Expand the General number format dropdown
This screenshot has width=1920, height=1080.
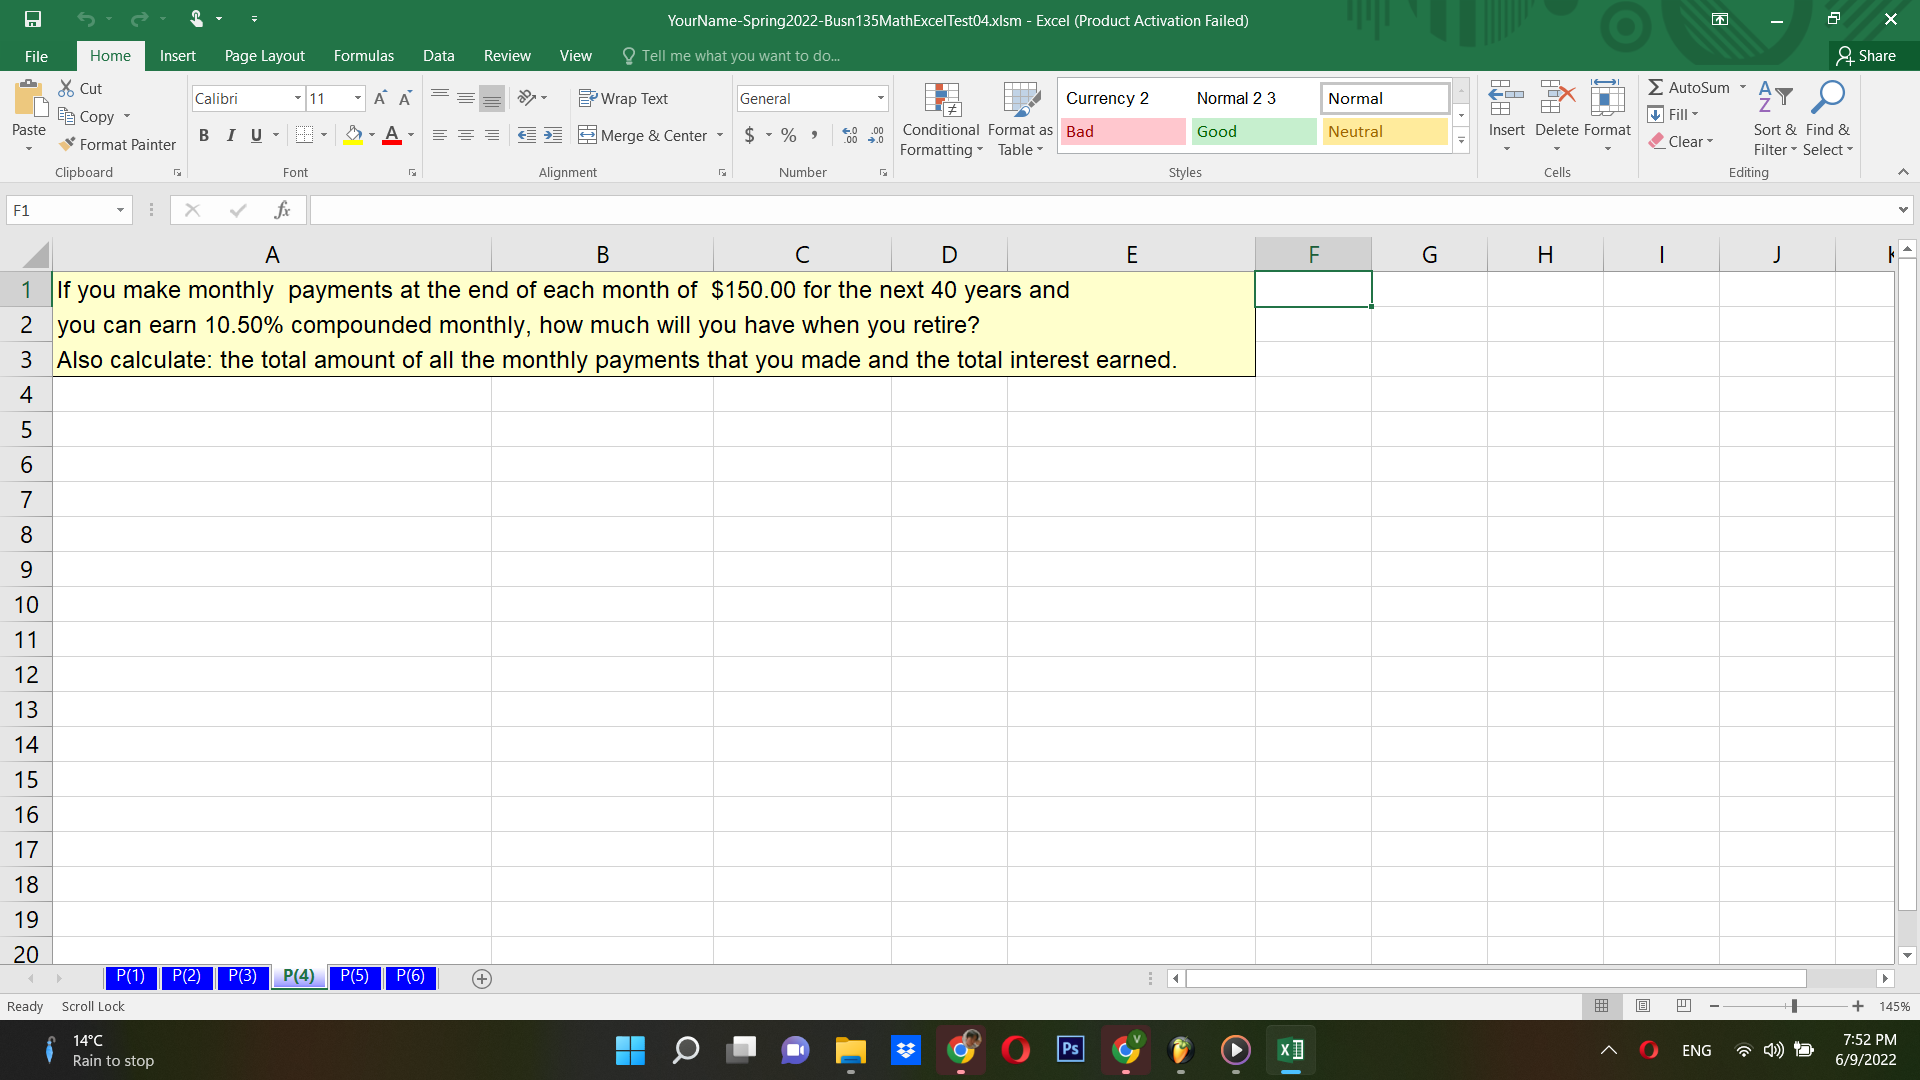click(880, 98)
